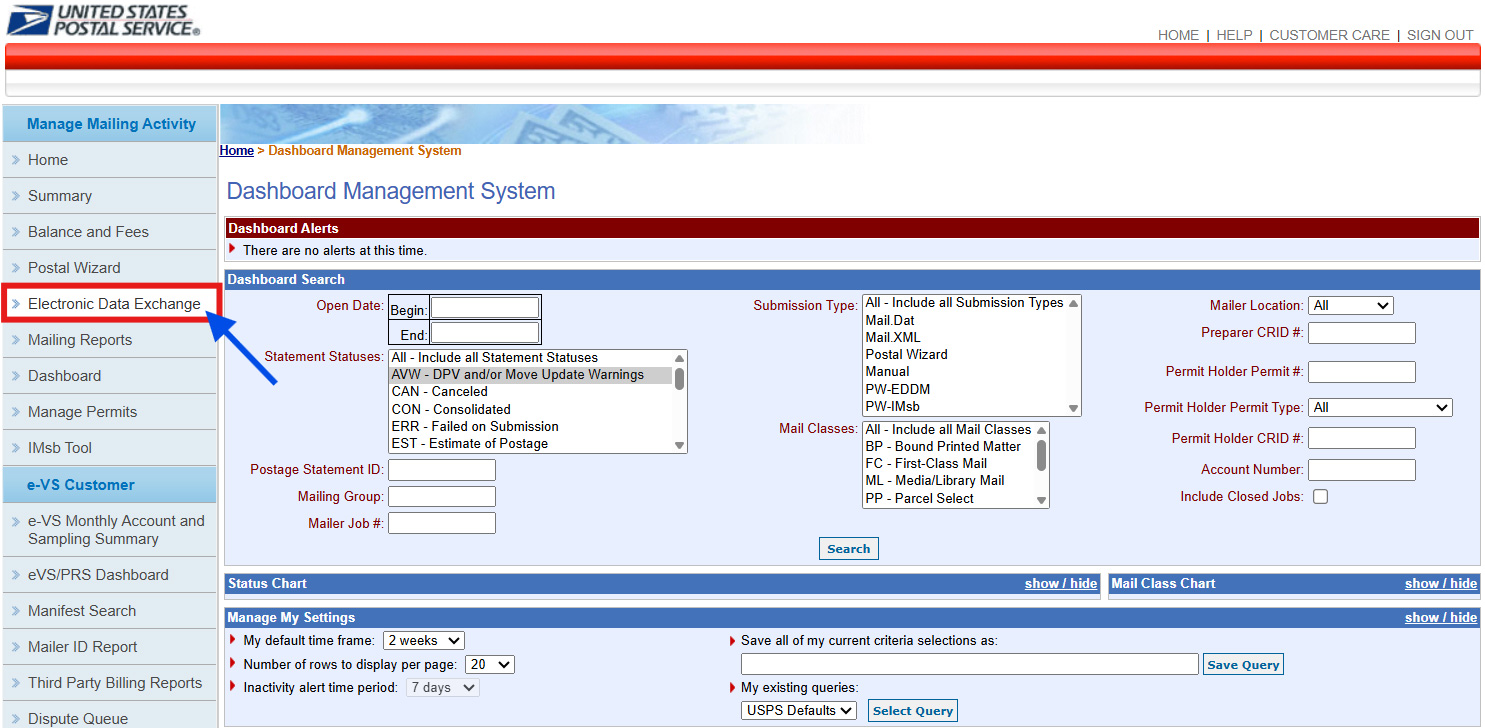Select EST - Estimate of Postage
The width and height of the screenshot is (1485, 728).
click(530, 444)
